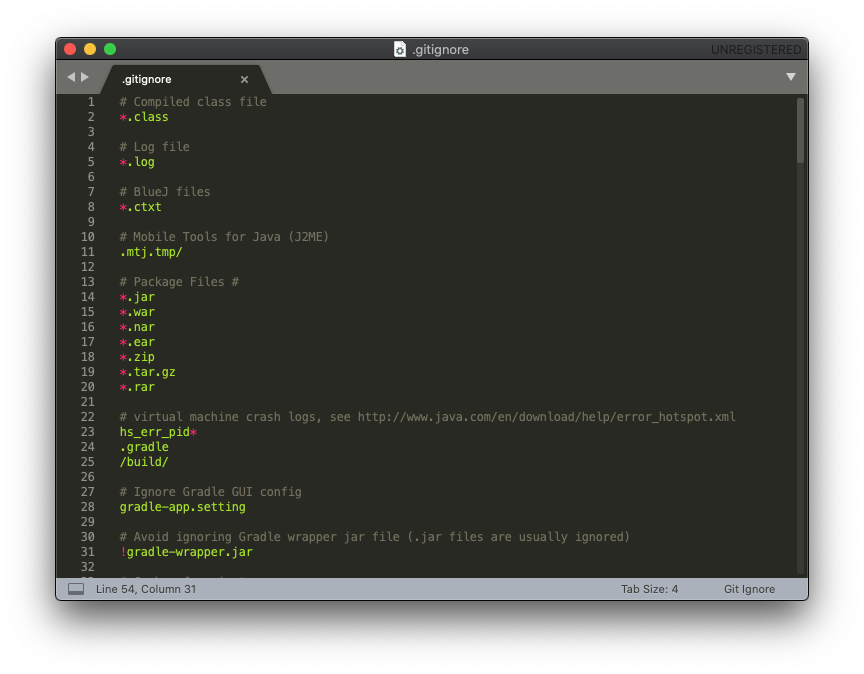Image resolution: width=864 pixels, height=674 pixels.
Task: Click the *.ctxt entry
Action: (141, 207)
